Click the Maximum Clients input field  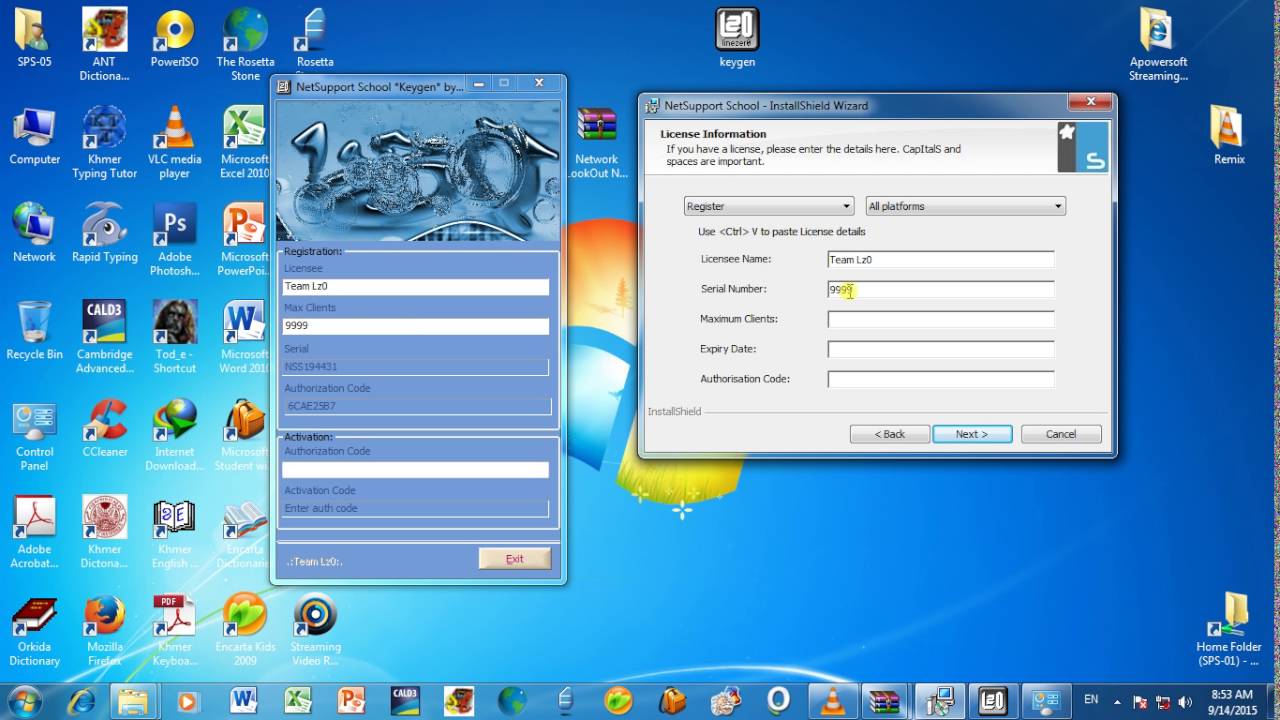click(x=941, y=319)
